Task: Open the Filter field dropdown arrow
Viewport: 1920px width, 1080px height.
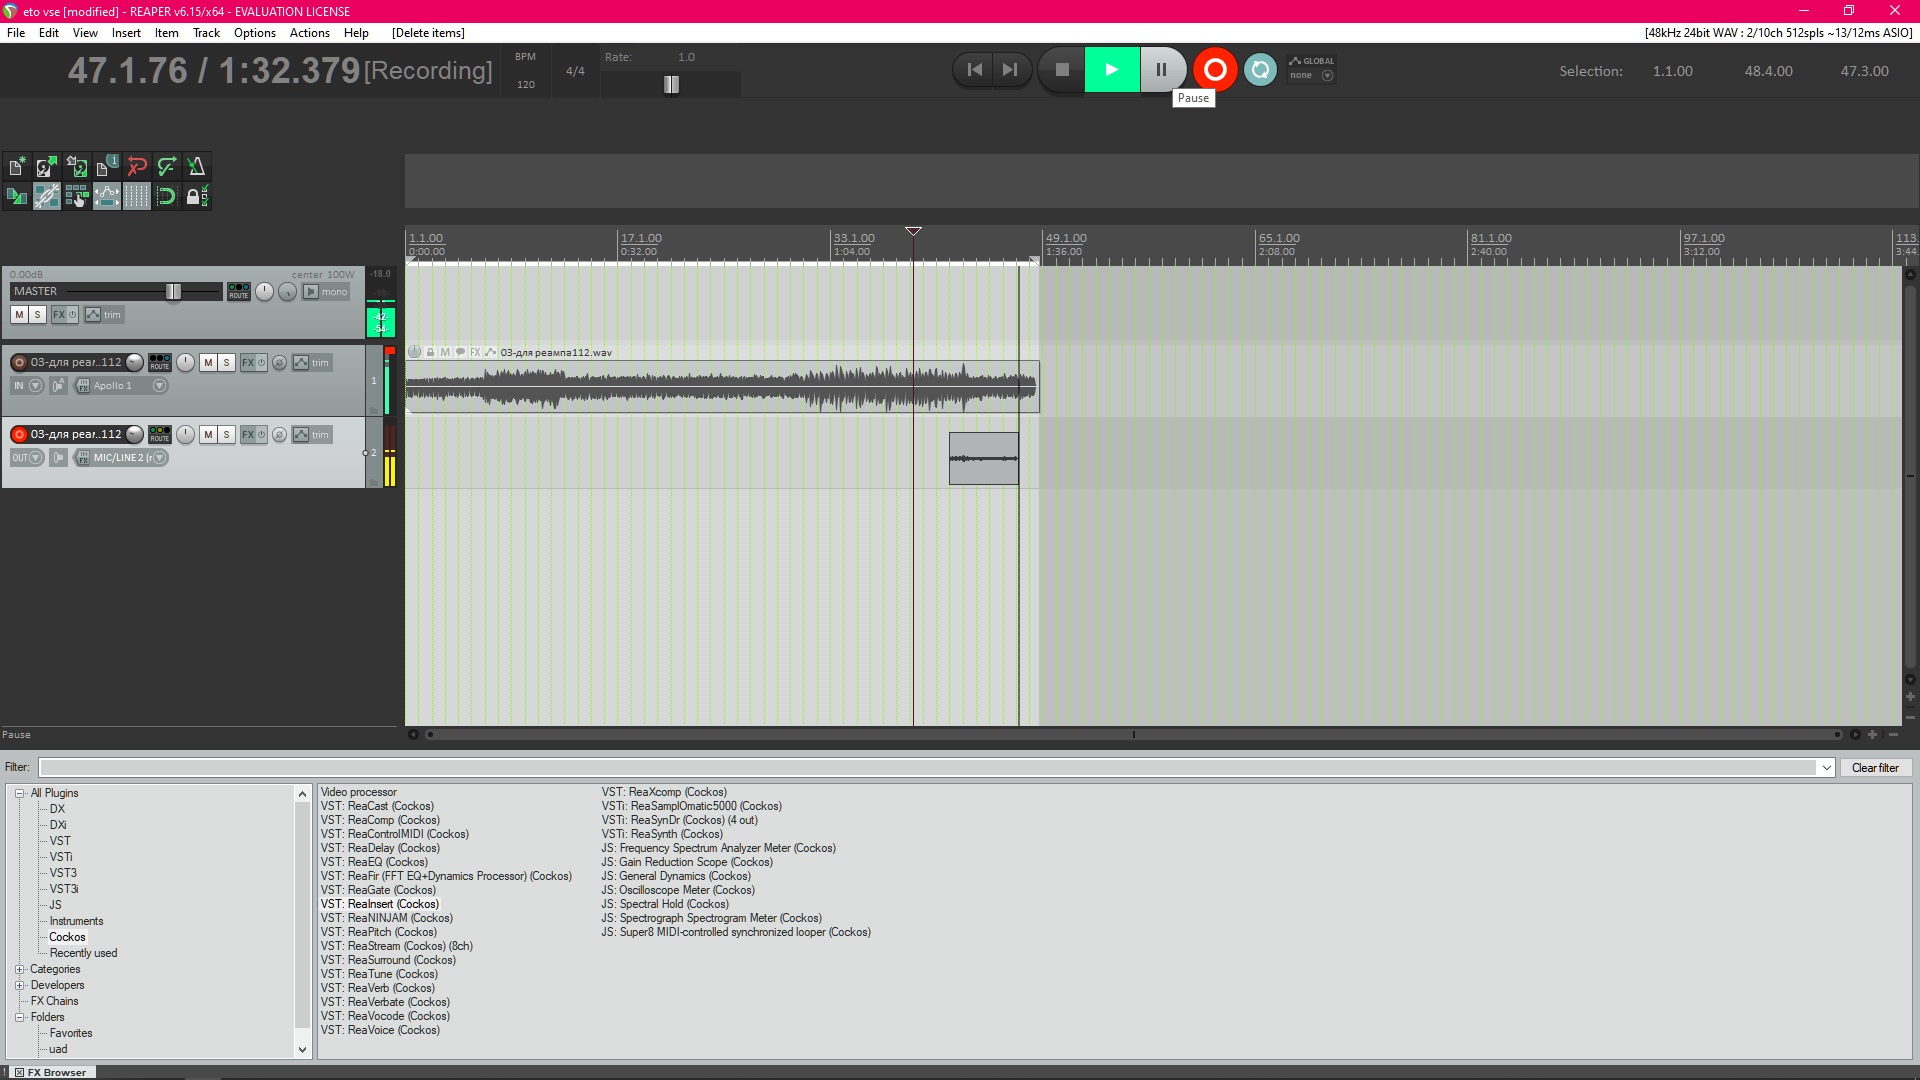Action: [1826, 768]
